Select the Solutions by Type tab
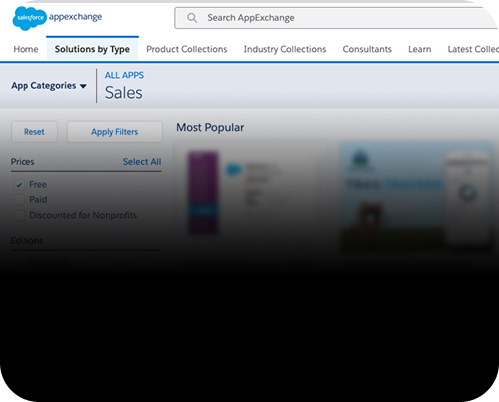Screen dimensions: 499x402 [x=92, y=49]
